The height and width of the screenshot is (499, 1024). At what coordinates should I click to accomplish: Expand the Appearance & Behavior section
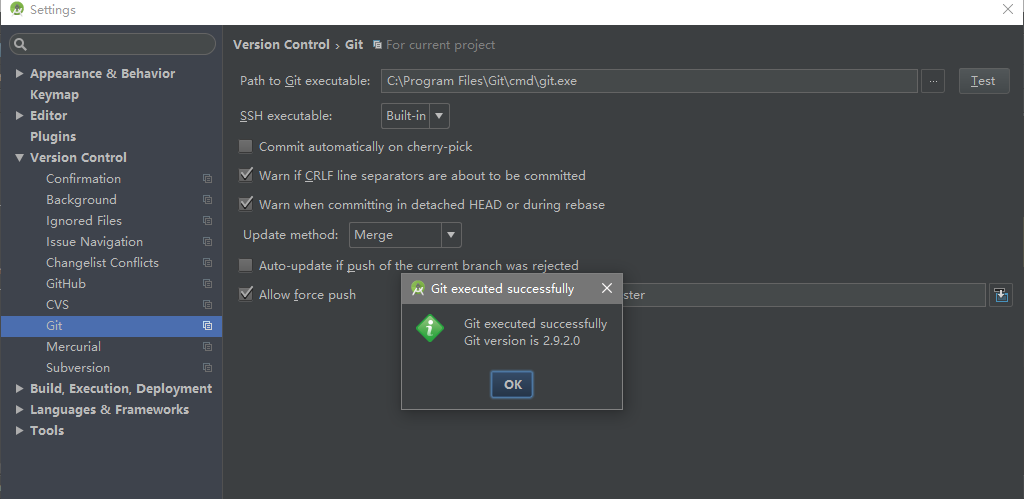(x=20, y=74)
